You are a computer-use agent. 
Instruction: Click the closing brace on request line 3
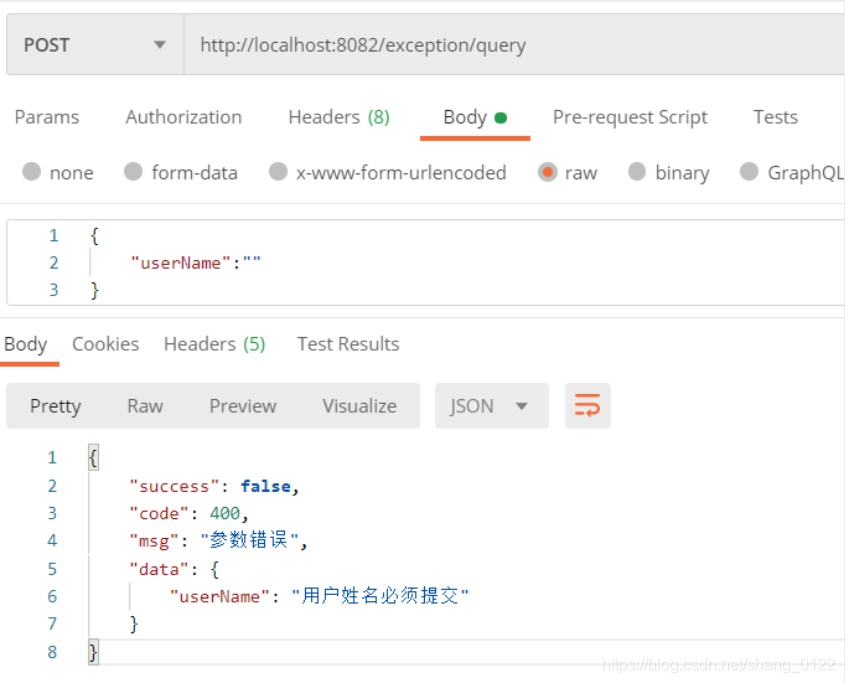(x=95, y=290)
